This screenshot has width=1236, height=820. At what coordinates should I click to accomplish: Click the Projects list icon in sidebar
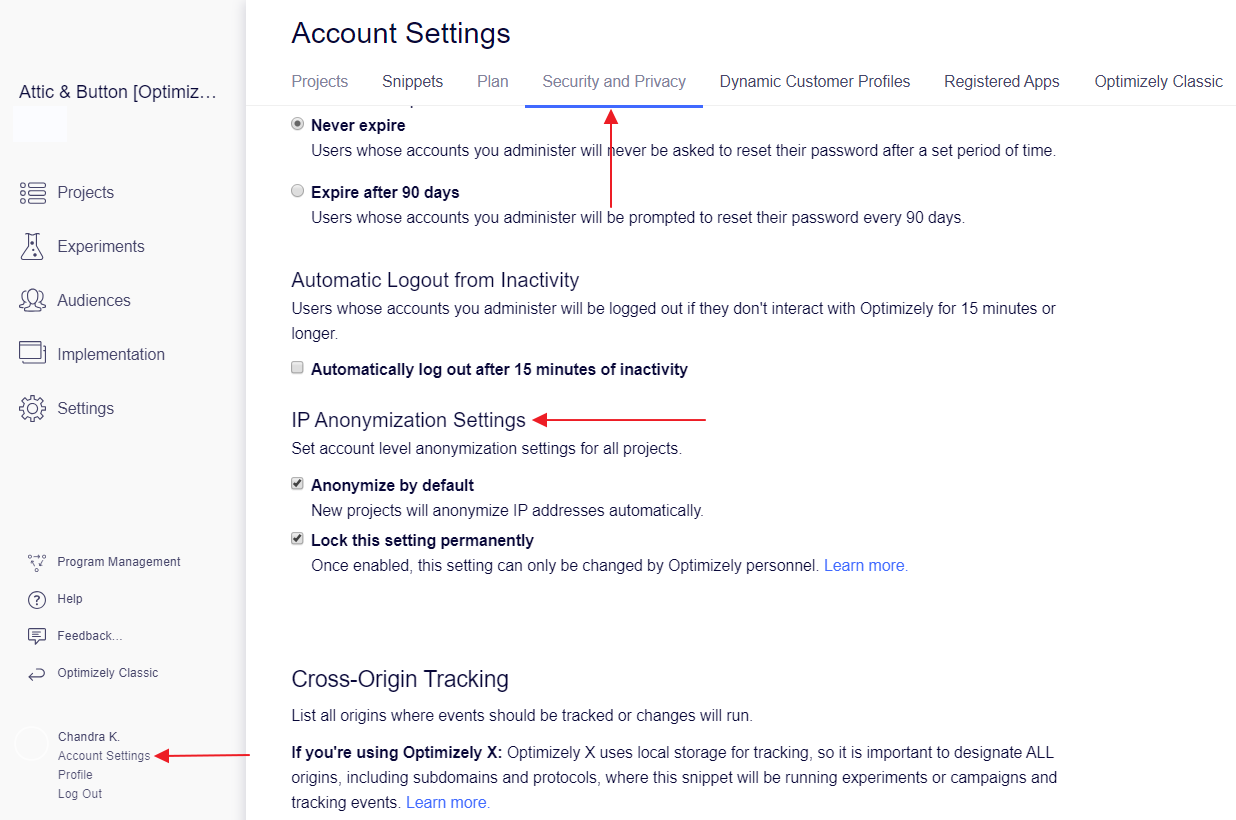point(33,193)
